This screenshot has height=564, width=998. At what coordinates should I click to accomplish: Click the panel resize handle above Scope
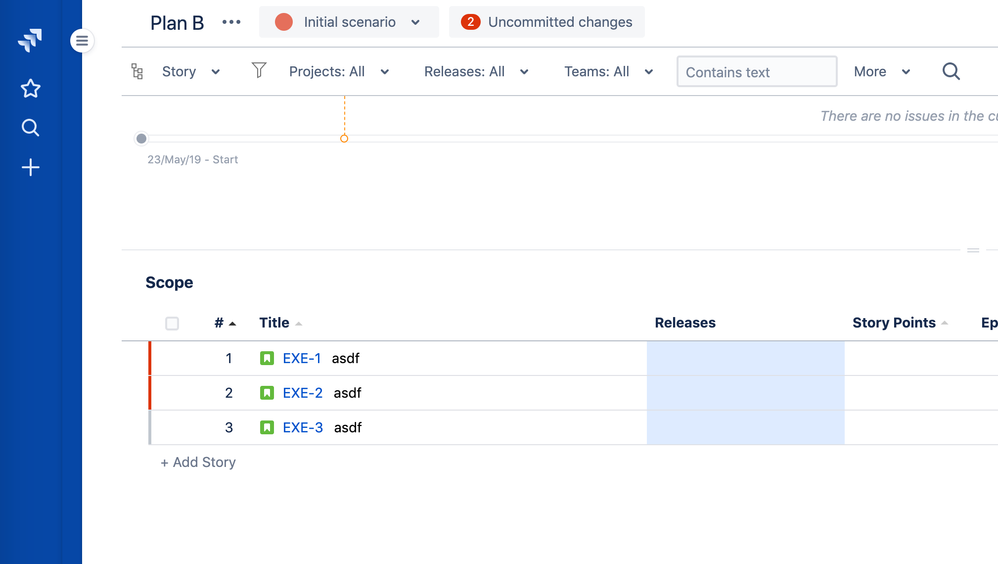(973, 250)
